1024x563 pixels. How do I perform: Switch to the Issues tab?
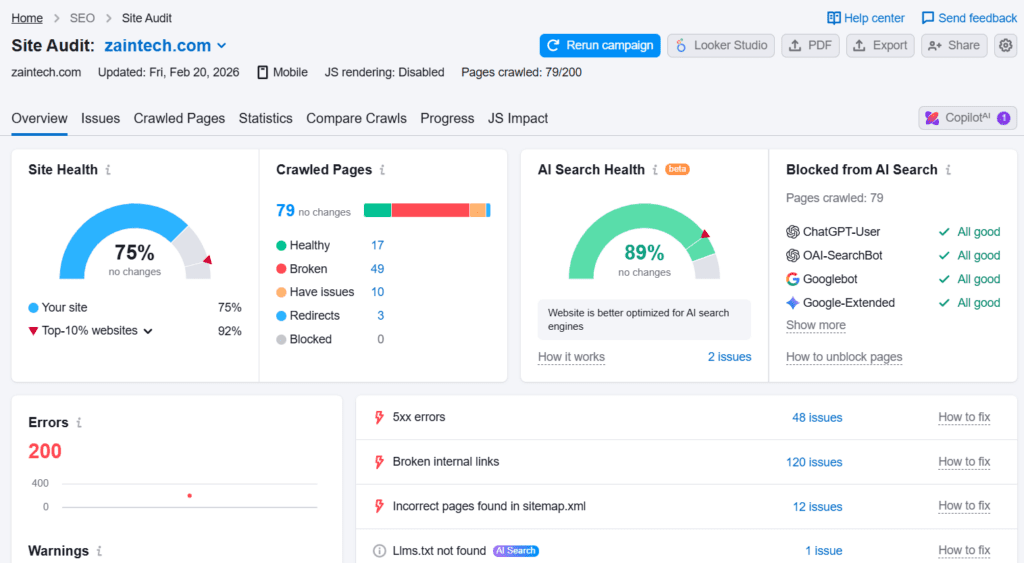pos(100,118)
